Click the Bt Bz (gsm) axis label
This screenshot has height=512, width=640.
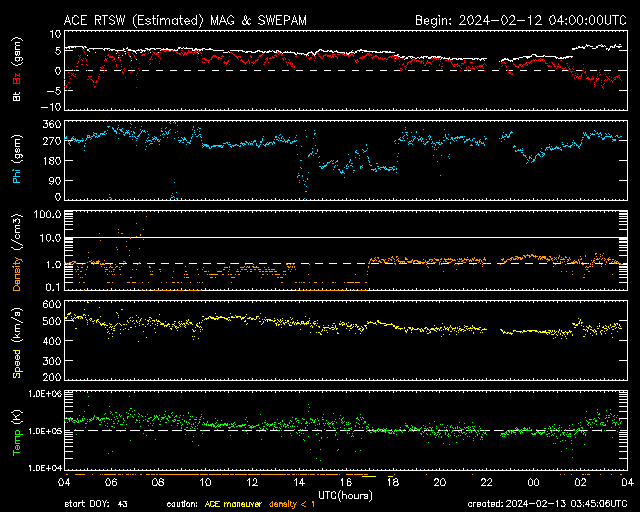[17, 70]
